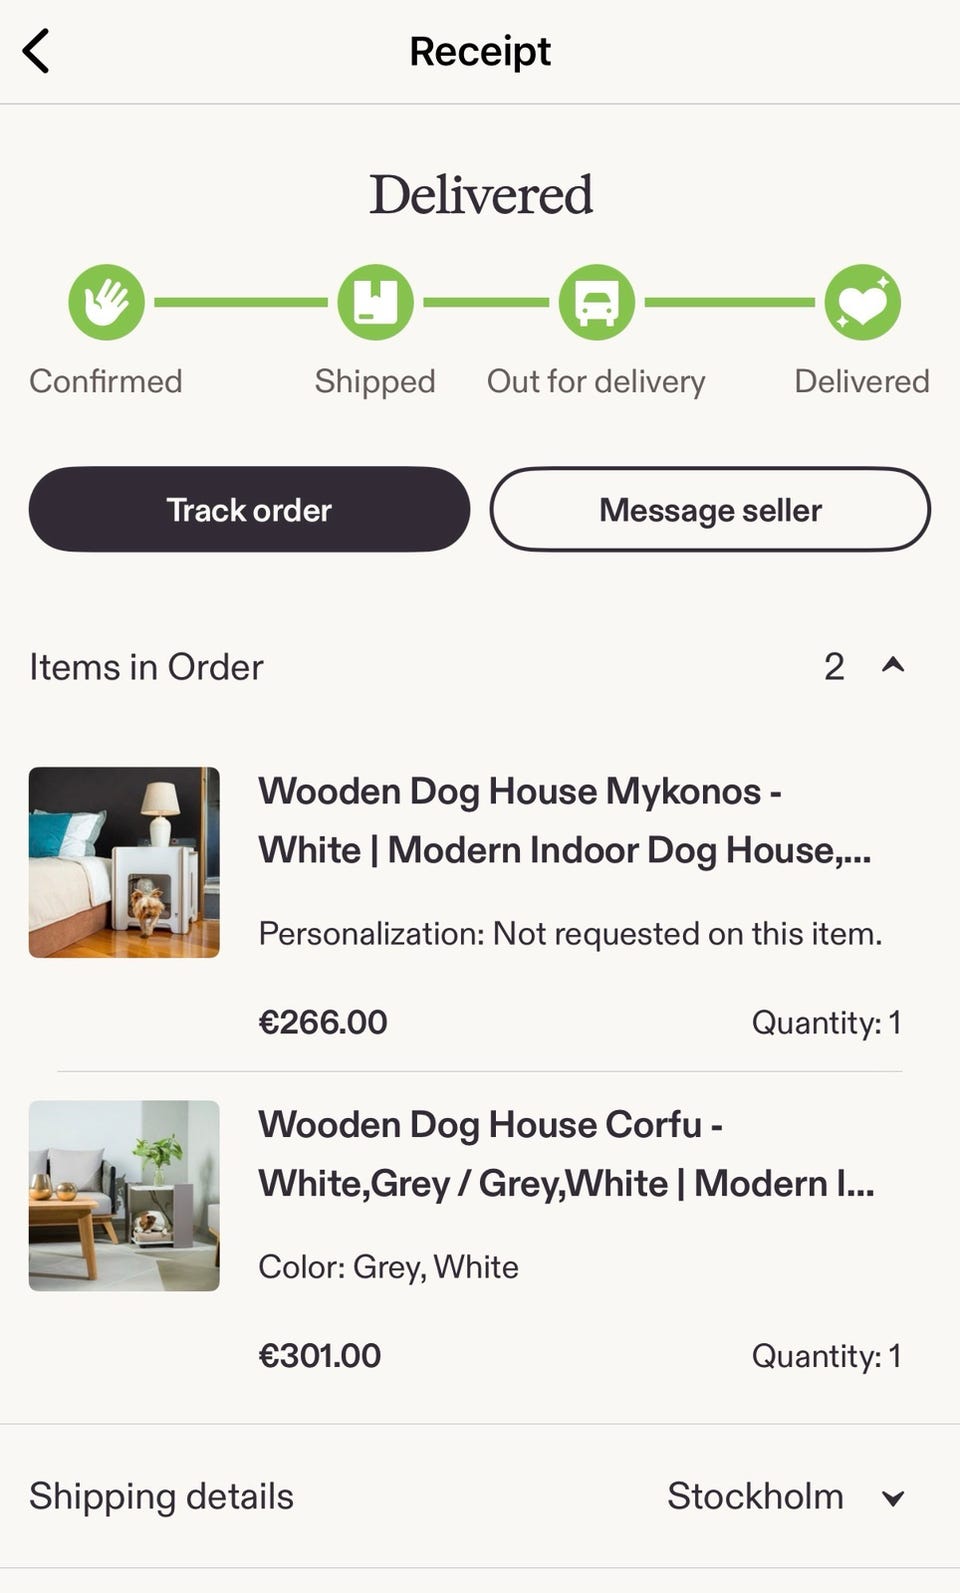Image resolution: width=960 pixels, height=1593 pixels.
Task: Tap the Out for delivery truck icon
Action: point(596,302)
